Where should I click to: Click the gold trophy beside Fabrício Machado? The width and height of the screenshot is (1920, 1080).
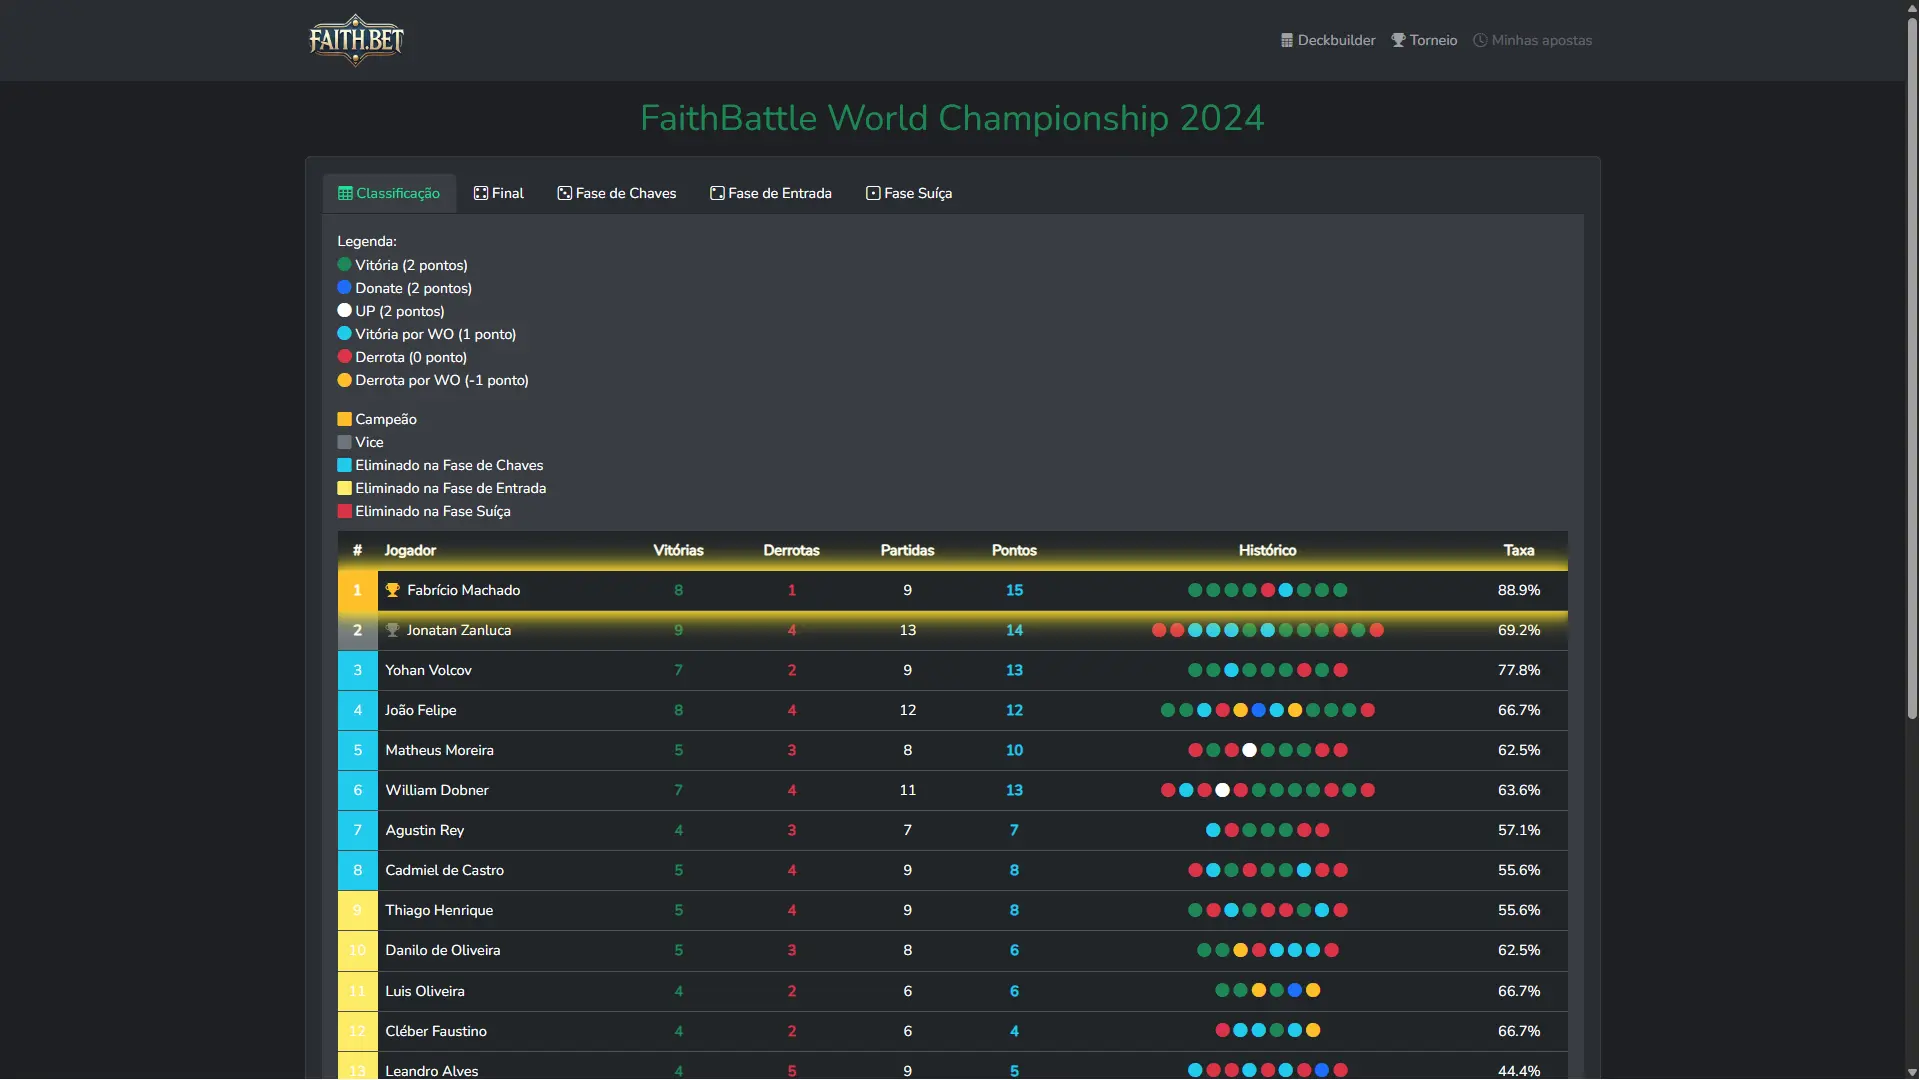point(393,591)
